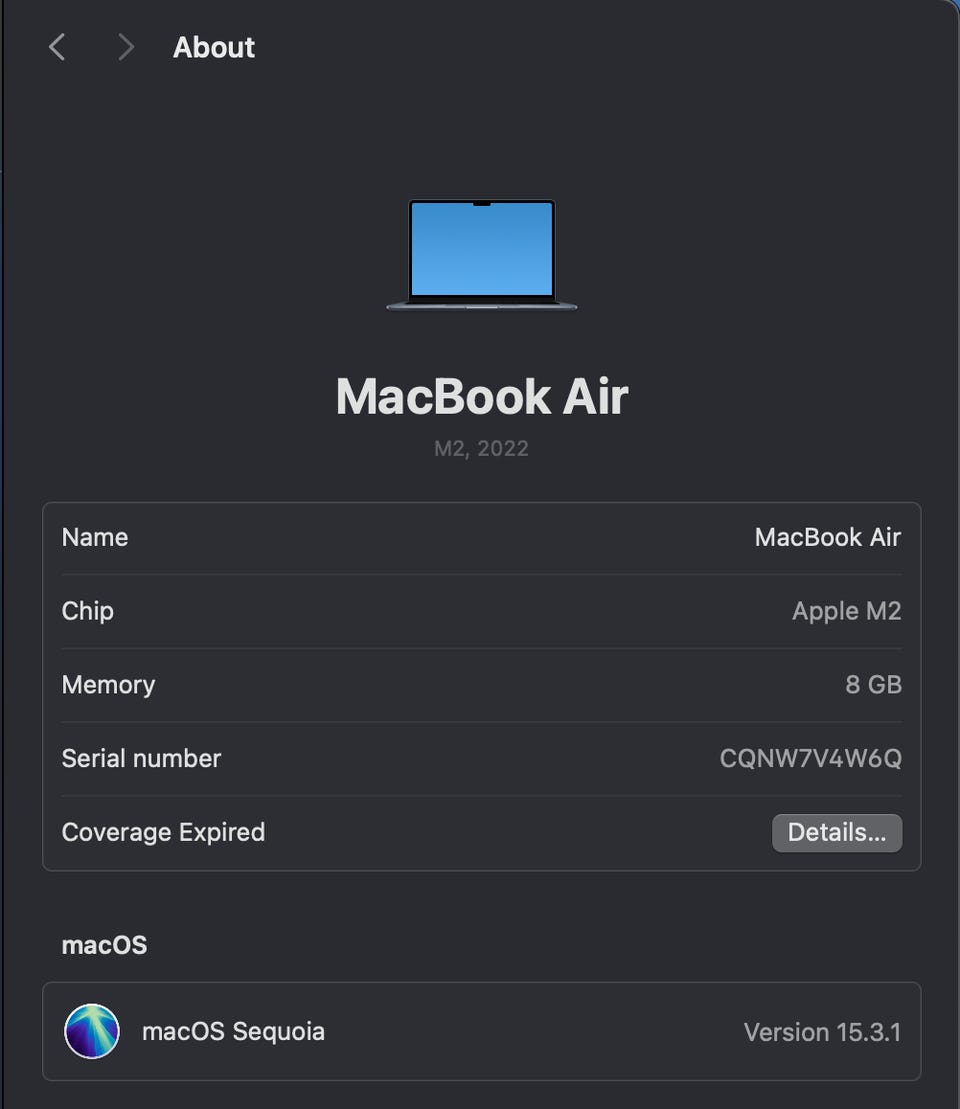The image size is (960, 1109).
Task: Go forward using the right chevron arrow
Action: 125,47
